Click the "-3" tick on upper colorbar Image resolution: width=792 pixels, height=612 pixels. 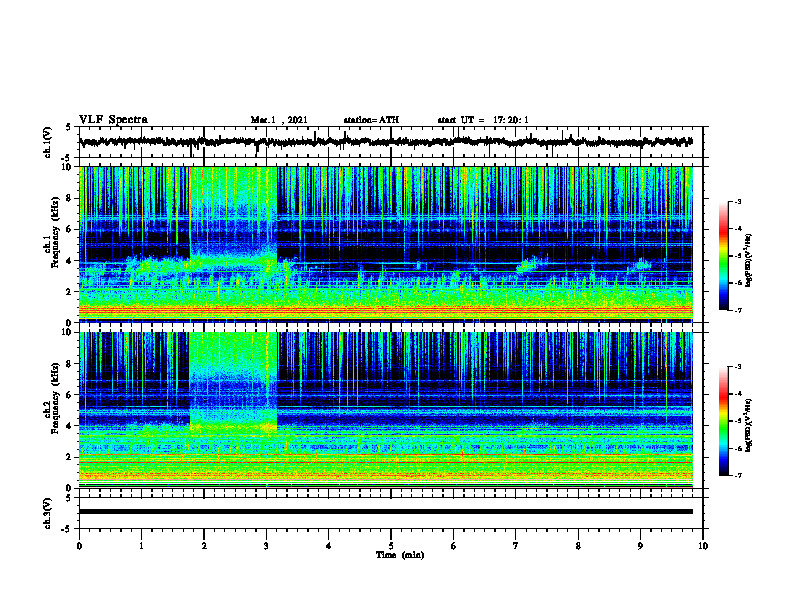[x=738, y=202]
